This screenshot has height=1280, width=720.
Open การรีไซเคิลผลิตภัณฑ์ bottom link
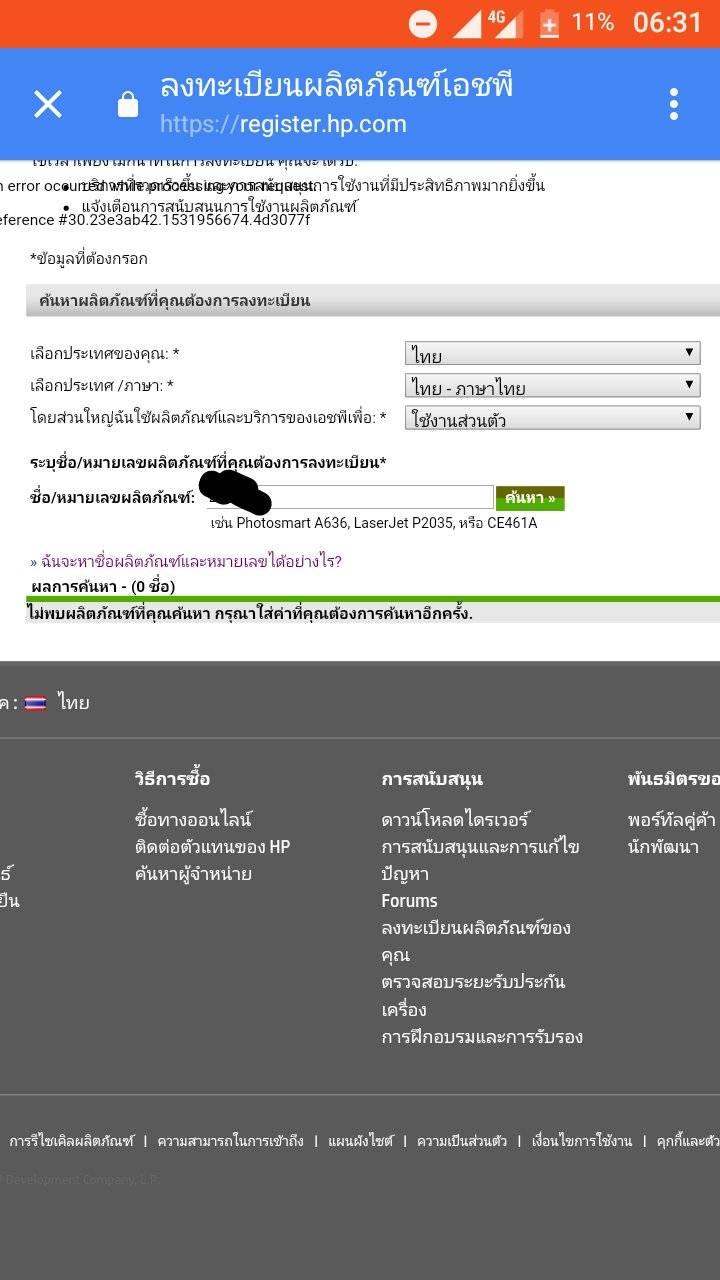pyautogui.click(x=71, y=1140)
